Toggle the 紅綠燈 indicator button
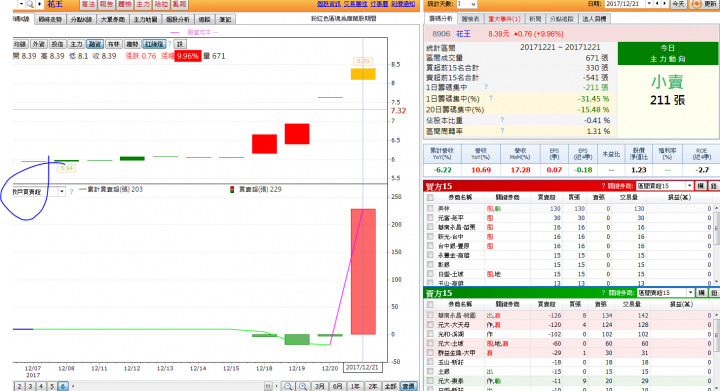Image resolution: width=720 pixels, height=391 pixels. point(153,44)
